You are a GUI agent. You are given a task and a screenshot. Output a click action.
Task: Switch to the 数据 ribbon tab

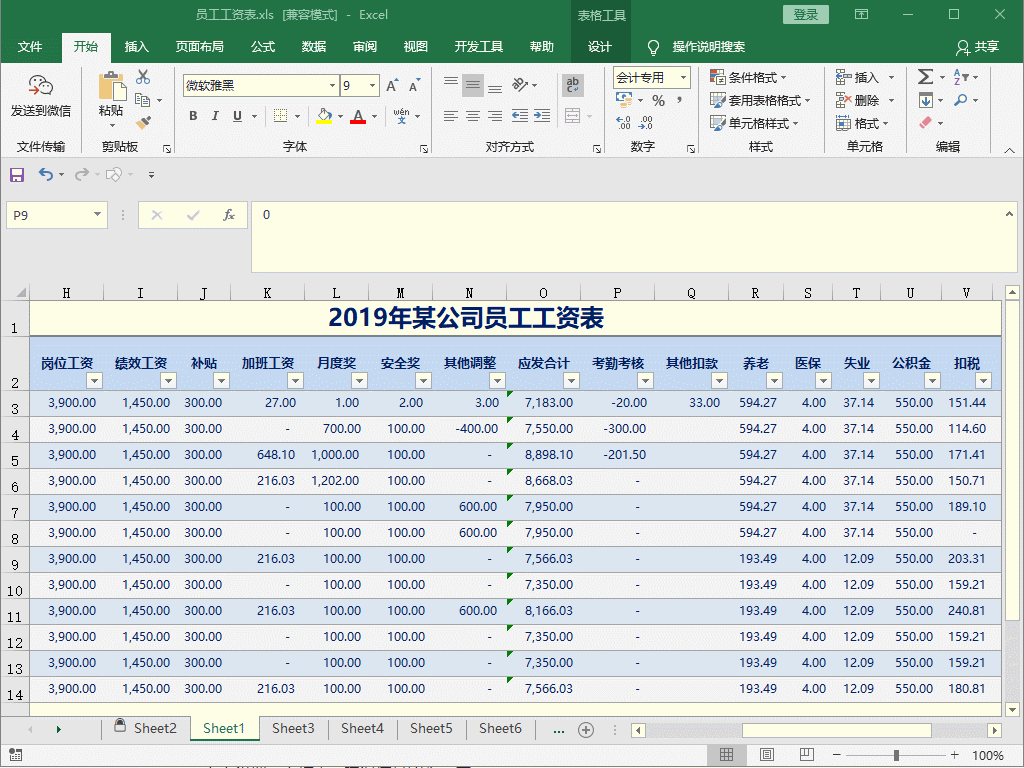click(314, 46)
